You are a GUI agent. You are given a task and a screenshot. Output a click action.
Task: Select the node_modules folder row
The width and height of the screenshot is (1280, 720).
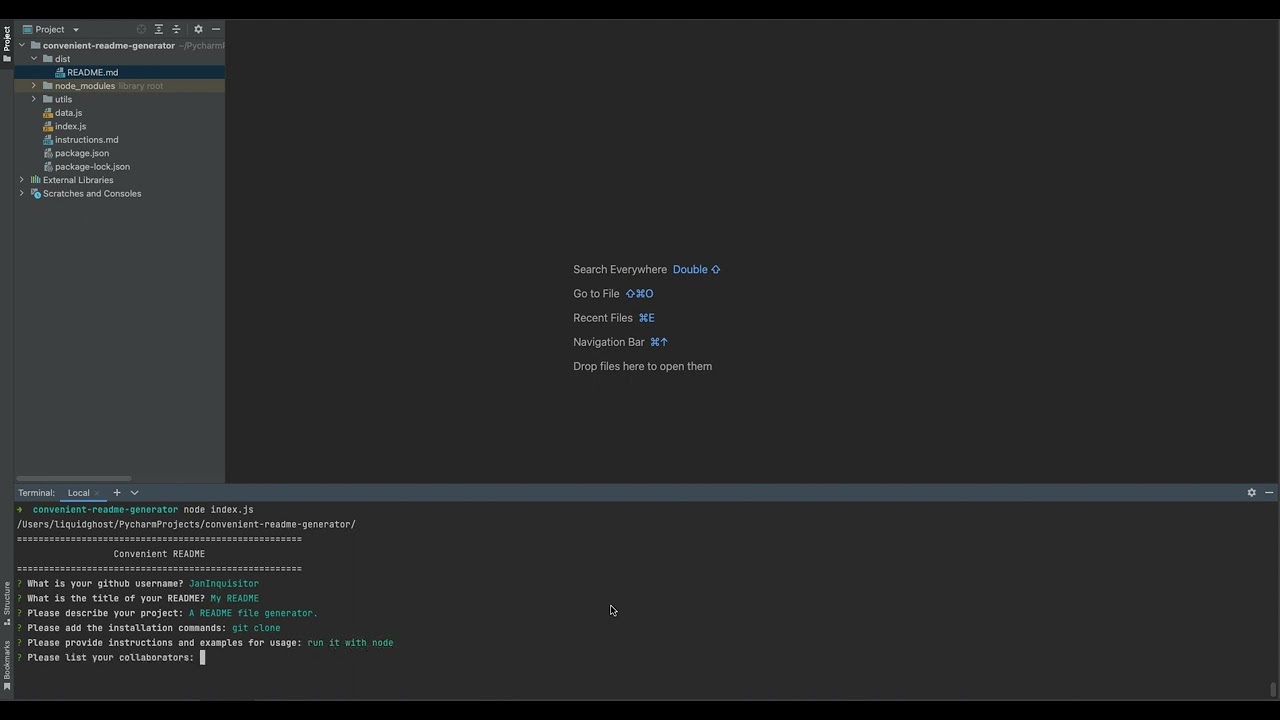[120, 86]
